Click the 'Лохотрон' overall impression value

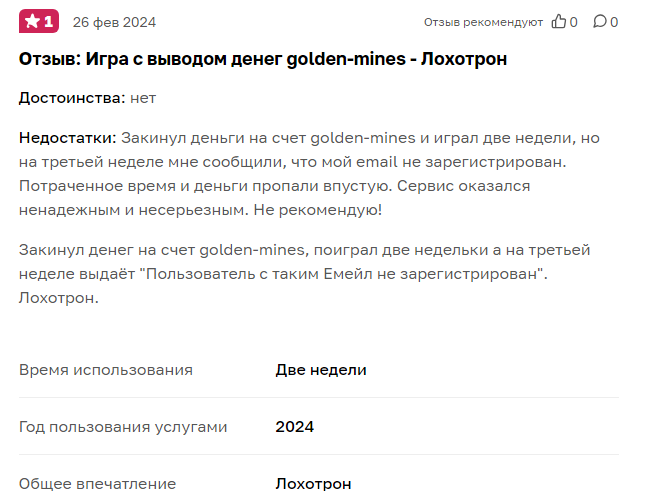click(313, 483)
